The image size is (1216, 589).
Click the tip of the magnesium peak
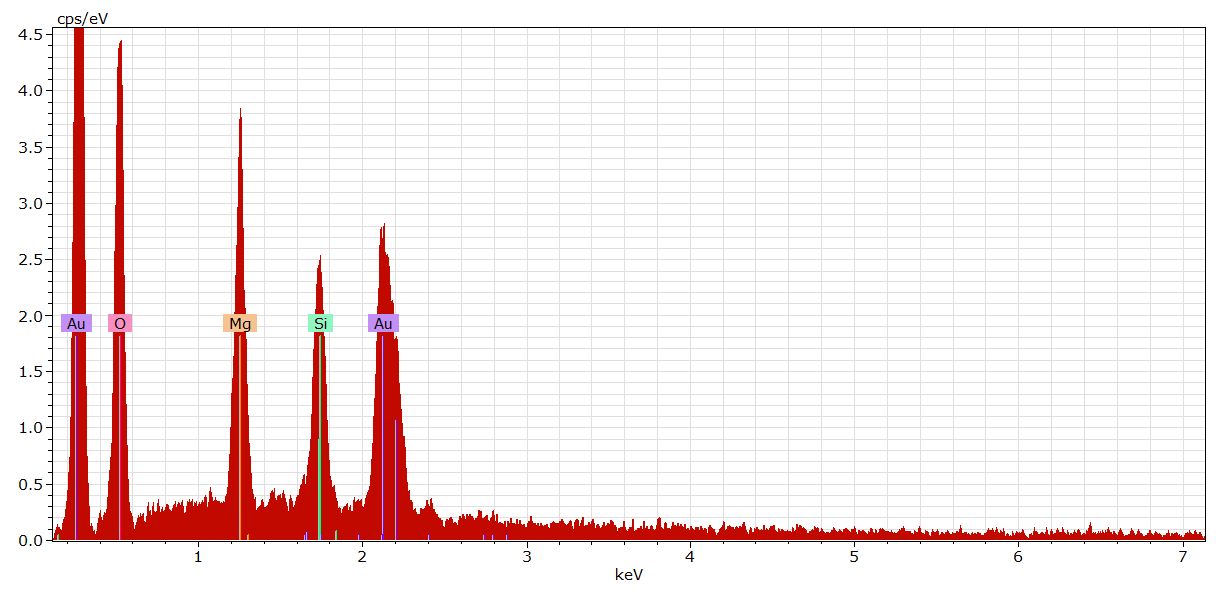click(x=240, y=111)
